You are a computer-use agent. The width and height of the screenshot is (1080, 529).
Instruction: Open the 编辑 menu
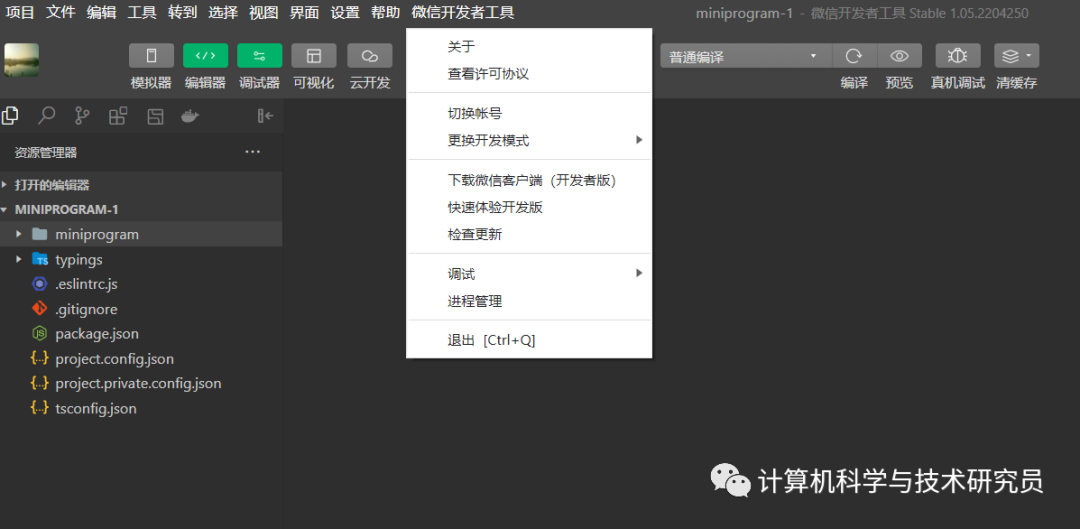tap(101, 12)
